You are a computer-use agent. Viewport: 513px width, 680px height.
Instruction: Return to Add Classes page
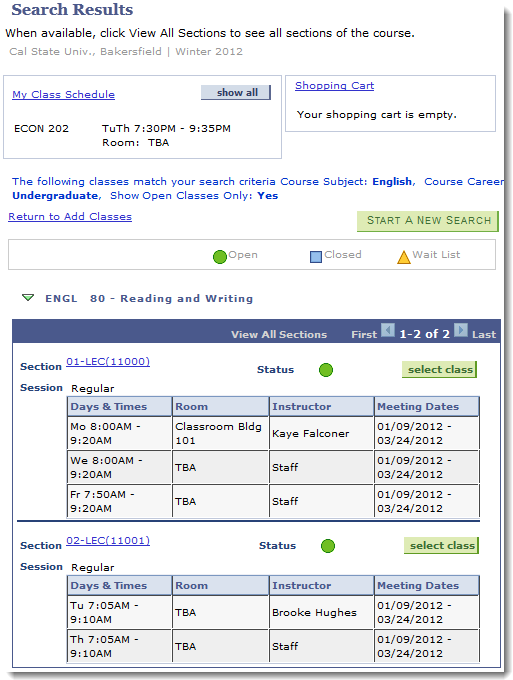[x=70, y=216]
